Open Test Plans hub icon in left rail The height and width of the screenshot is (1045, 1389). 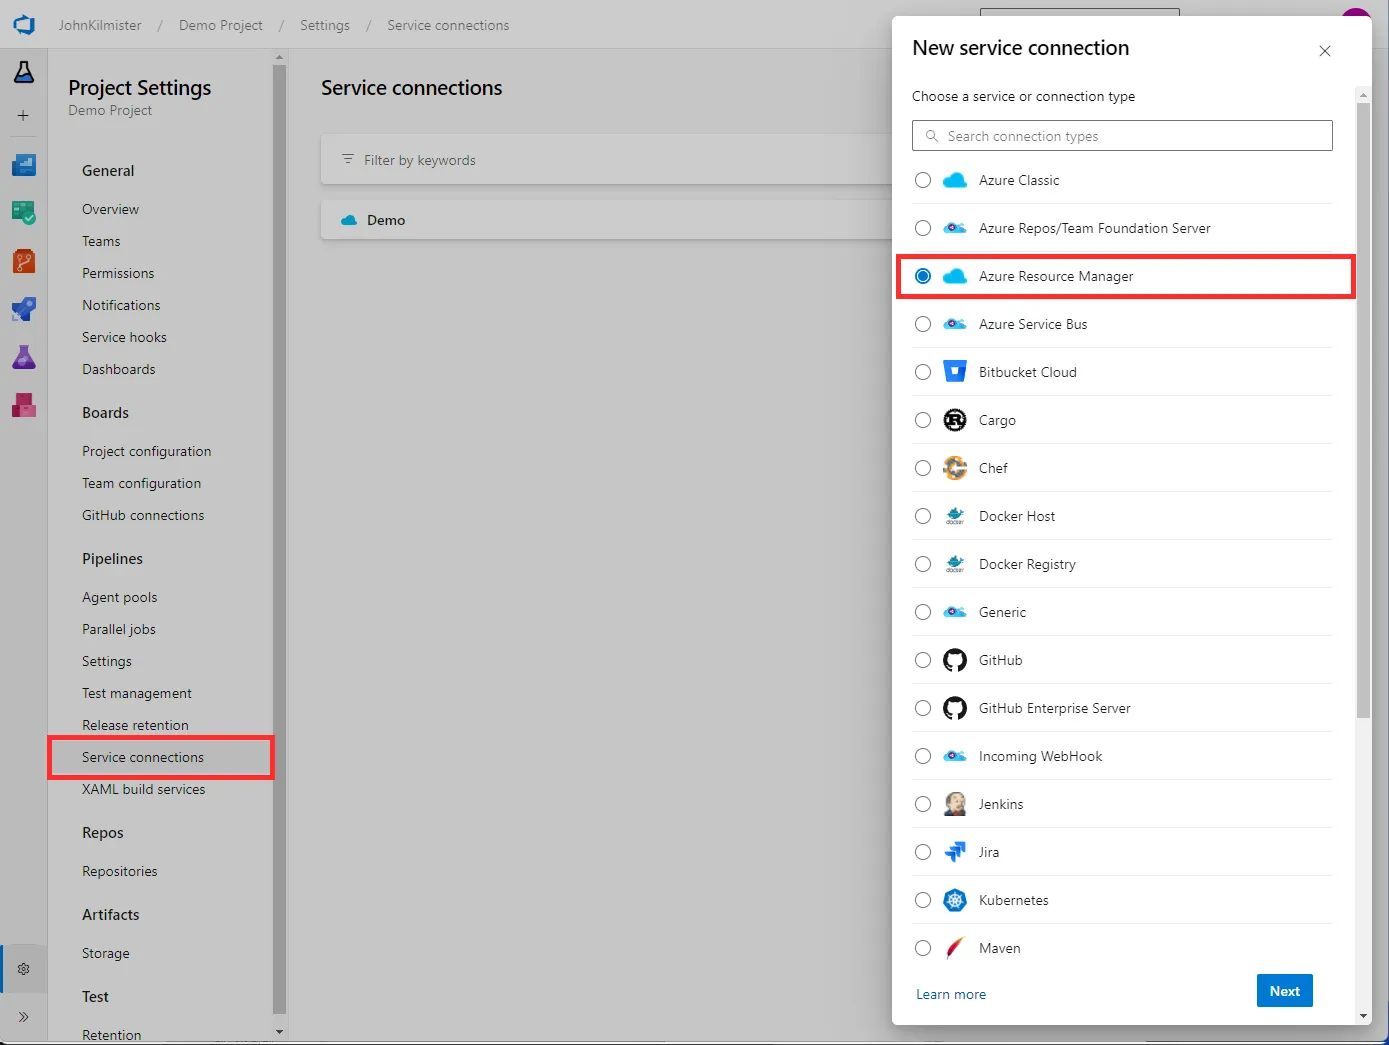click(x=24, y=357)
